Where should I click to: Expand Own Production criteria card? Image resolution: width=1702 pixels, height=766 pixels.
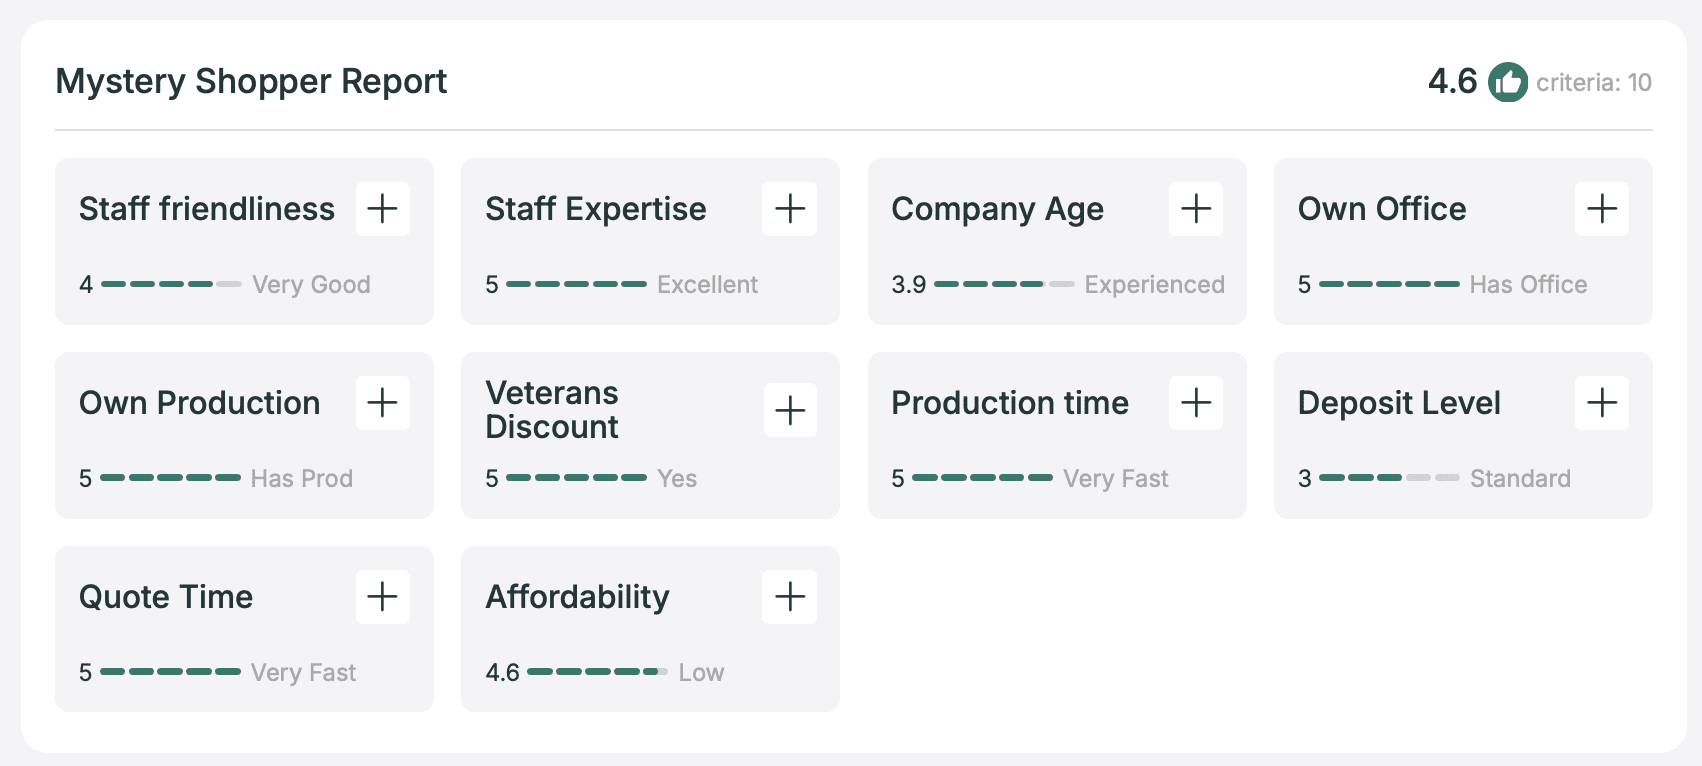pyautogui.click(x=383, y=403)
